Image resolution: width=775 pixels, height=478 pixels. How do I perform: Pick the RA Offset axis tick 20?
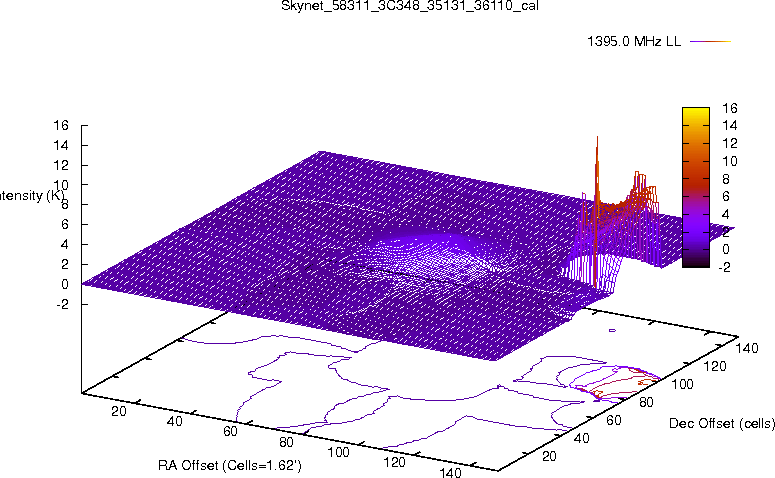point(119,411)
